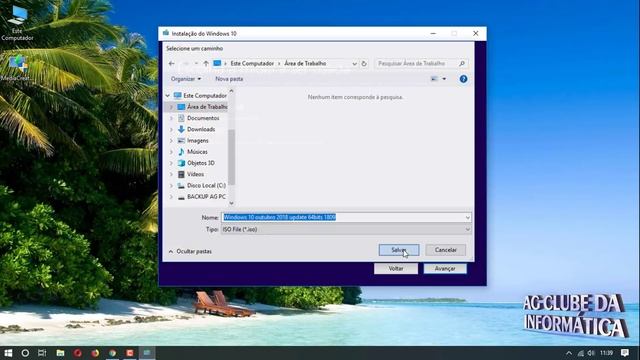The height and width of the screenshot is (360, 640).
Task: Open the Organizar menu
Action: [186, 79]
